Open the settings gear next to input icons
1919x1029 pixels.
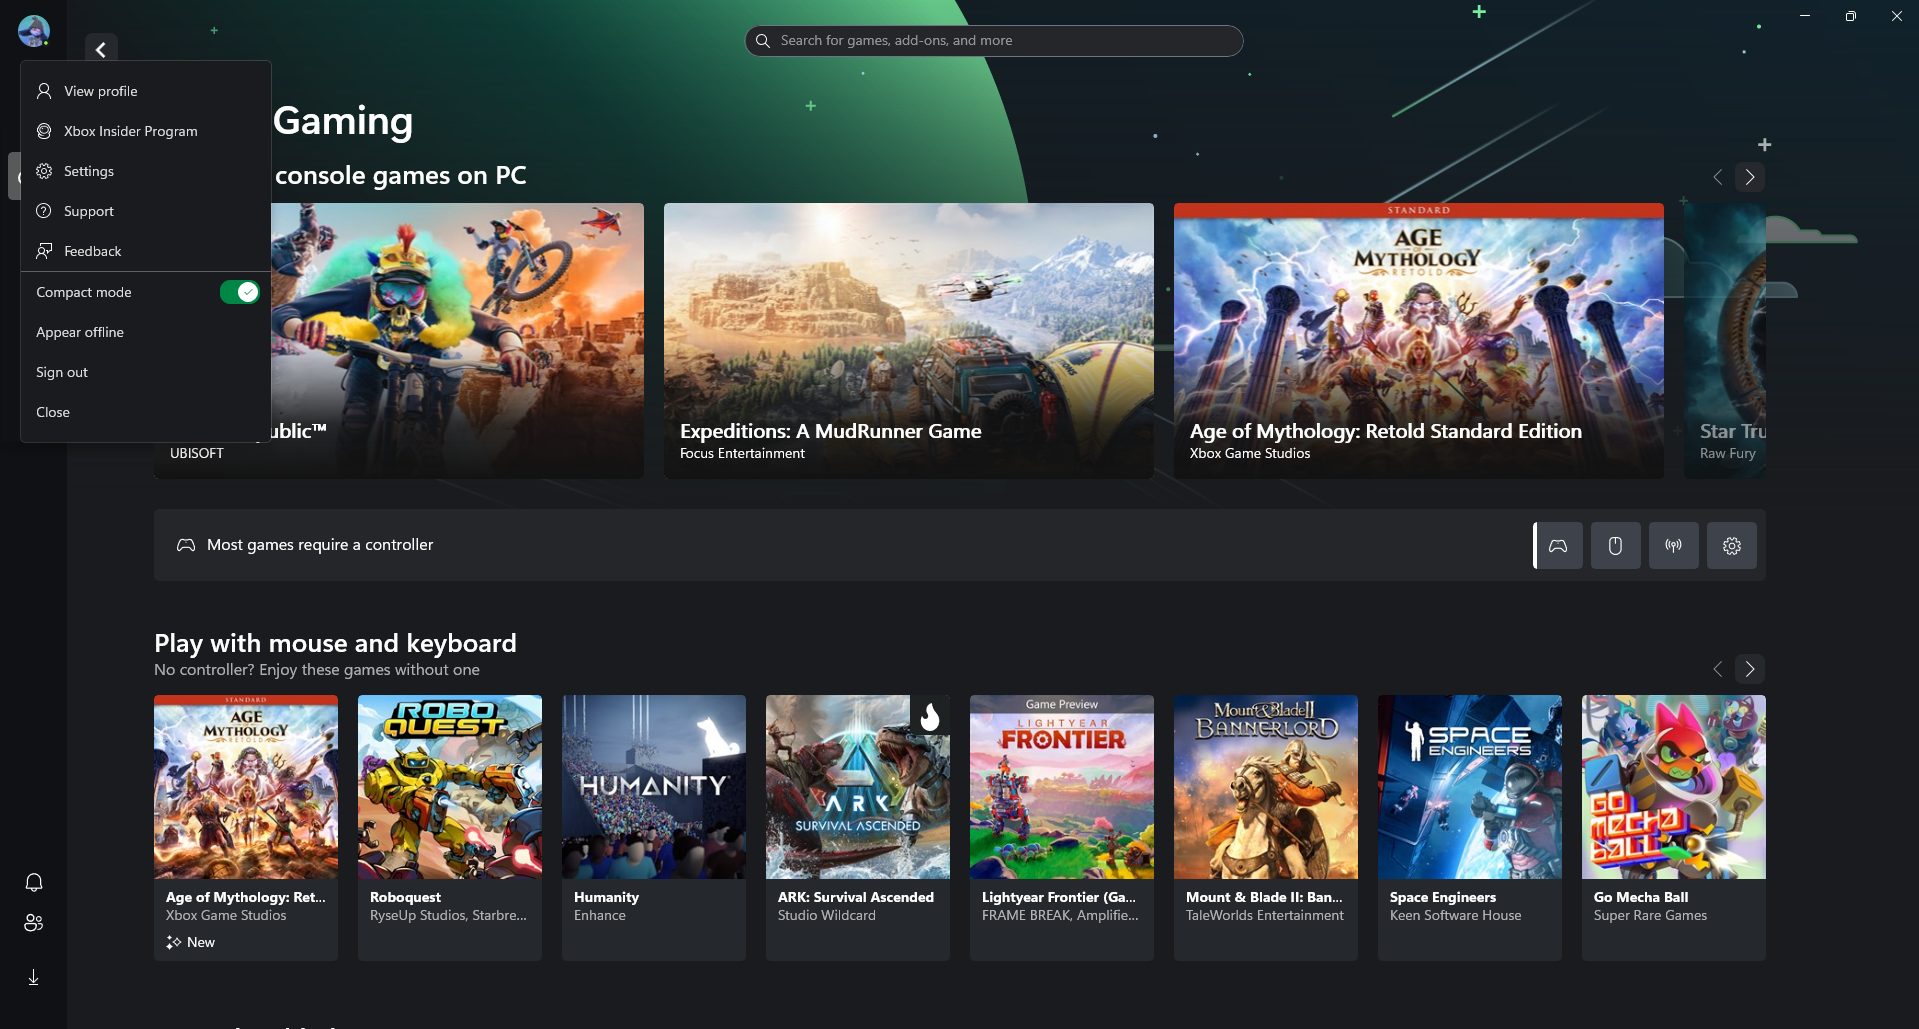click(1731, 545)
